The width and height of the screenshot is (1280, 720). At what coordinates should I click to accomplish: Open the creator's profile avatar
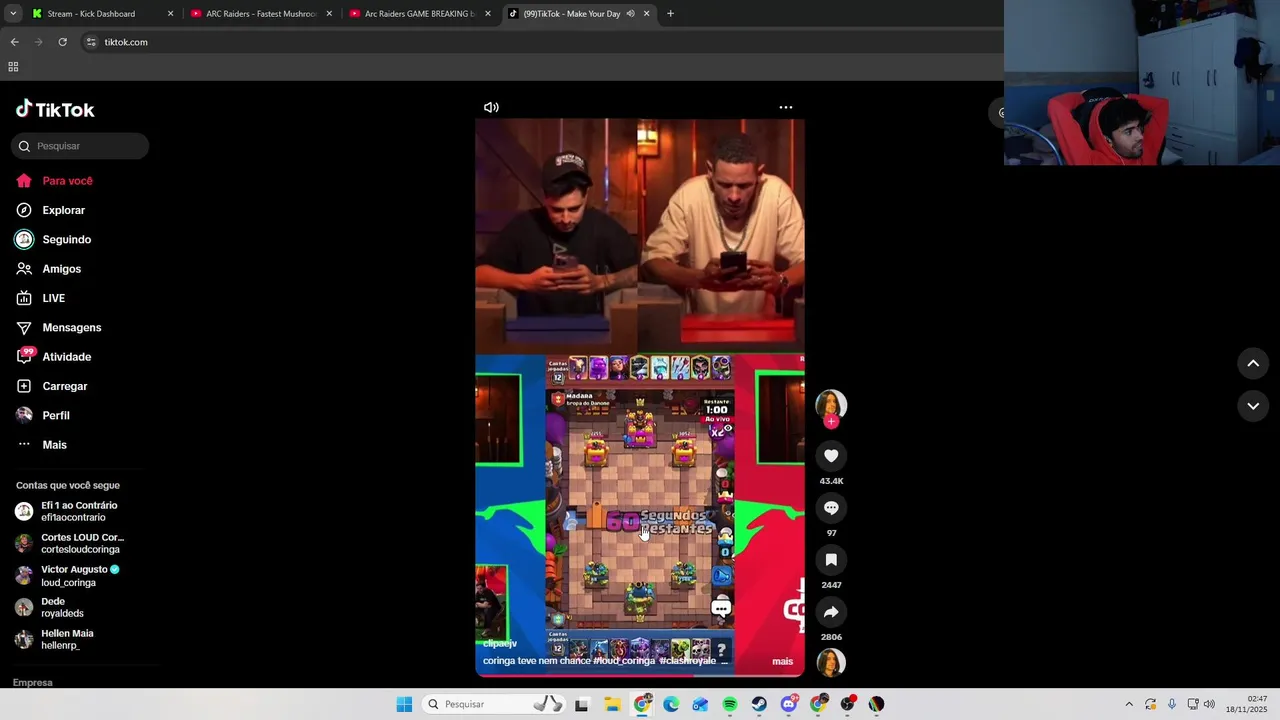coord(831,404)
